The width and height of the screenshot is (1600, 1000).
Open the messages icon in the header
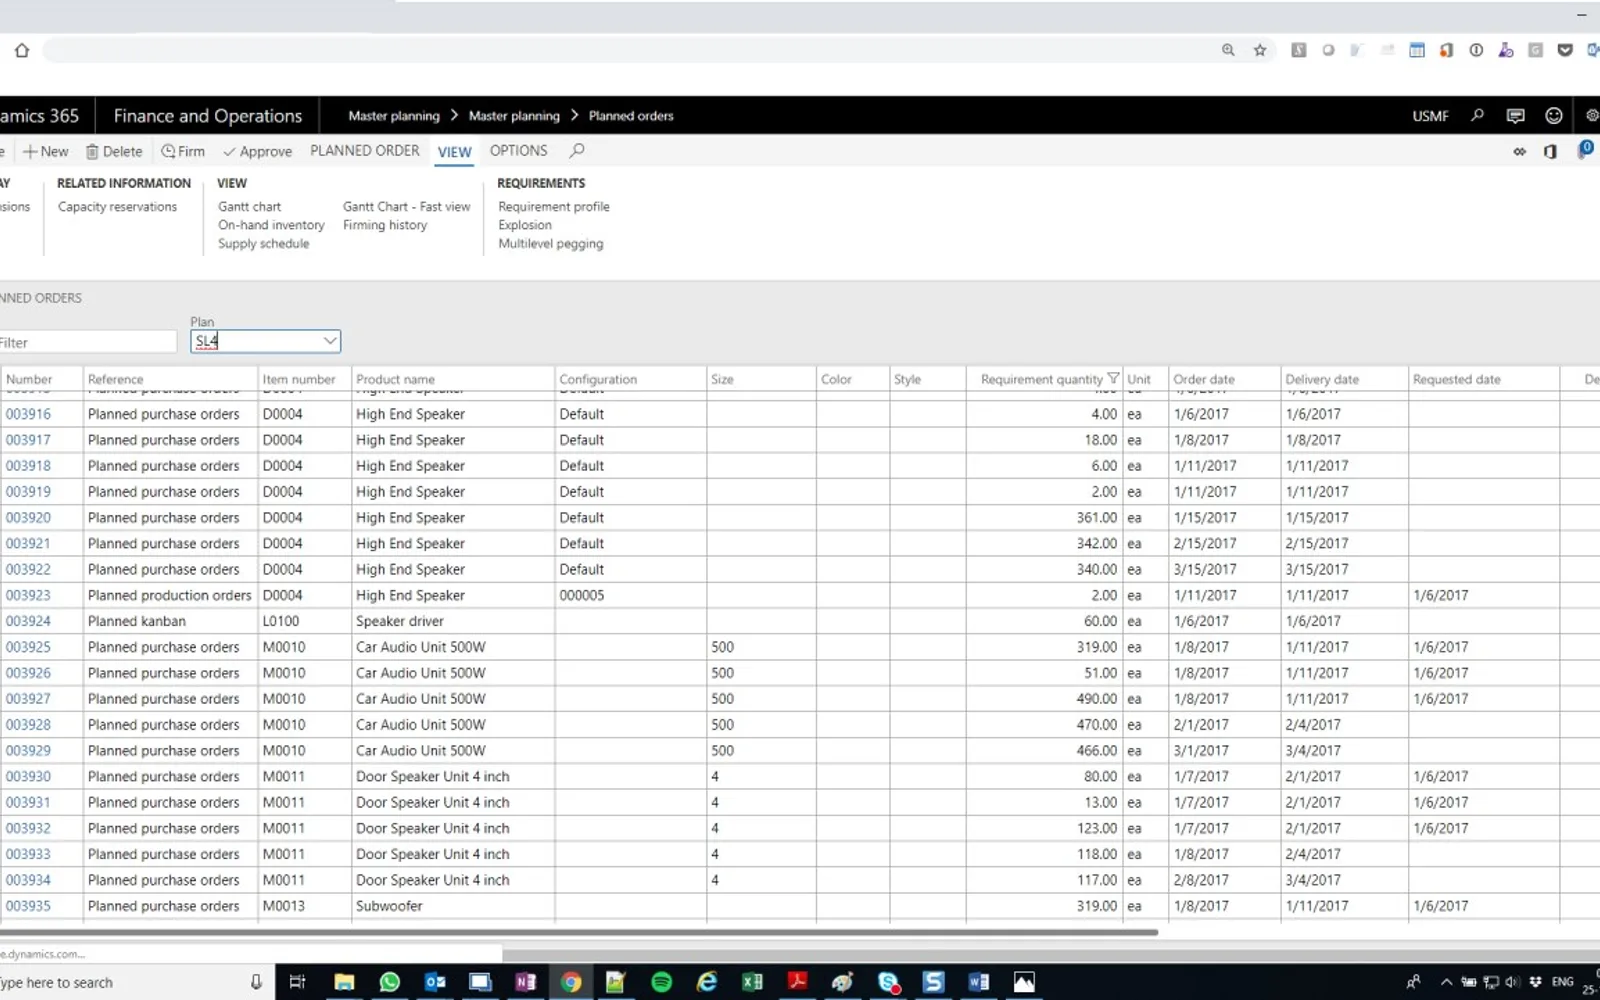[1515, 116]
